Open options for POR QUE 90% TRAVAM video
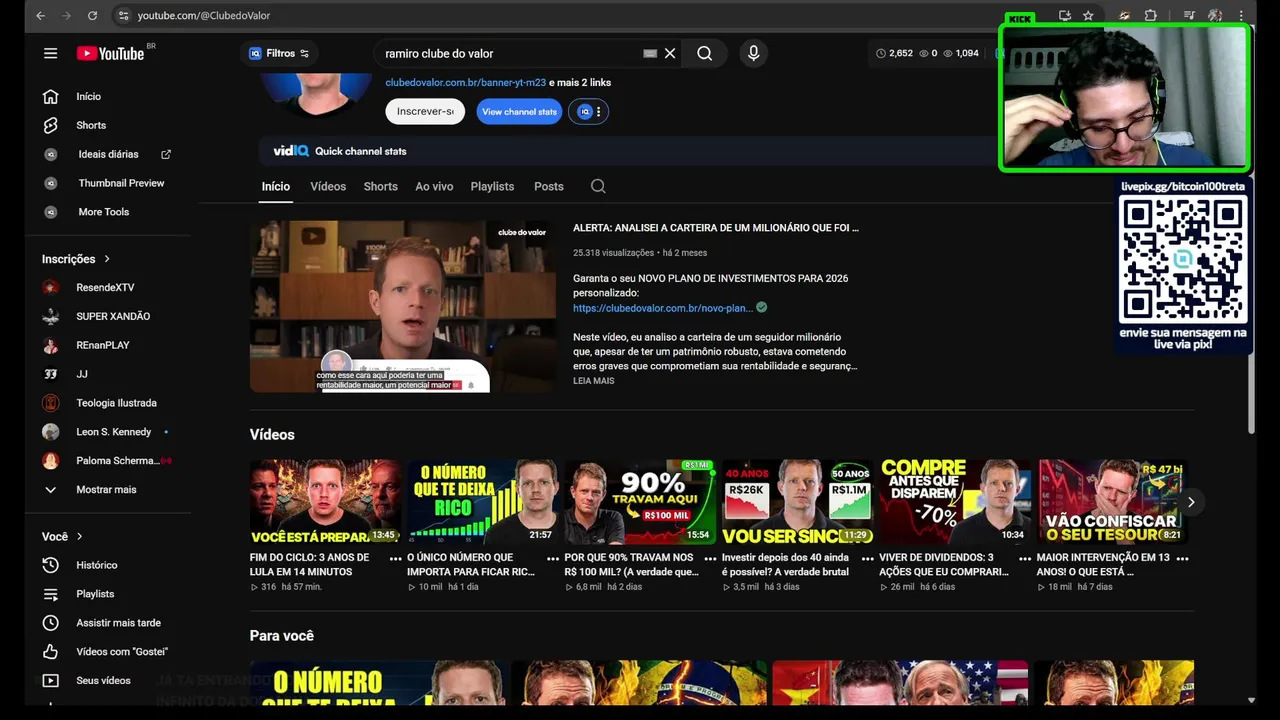The image size is (1280, 720). [x=710, y=558]
